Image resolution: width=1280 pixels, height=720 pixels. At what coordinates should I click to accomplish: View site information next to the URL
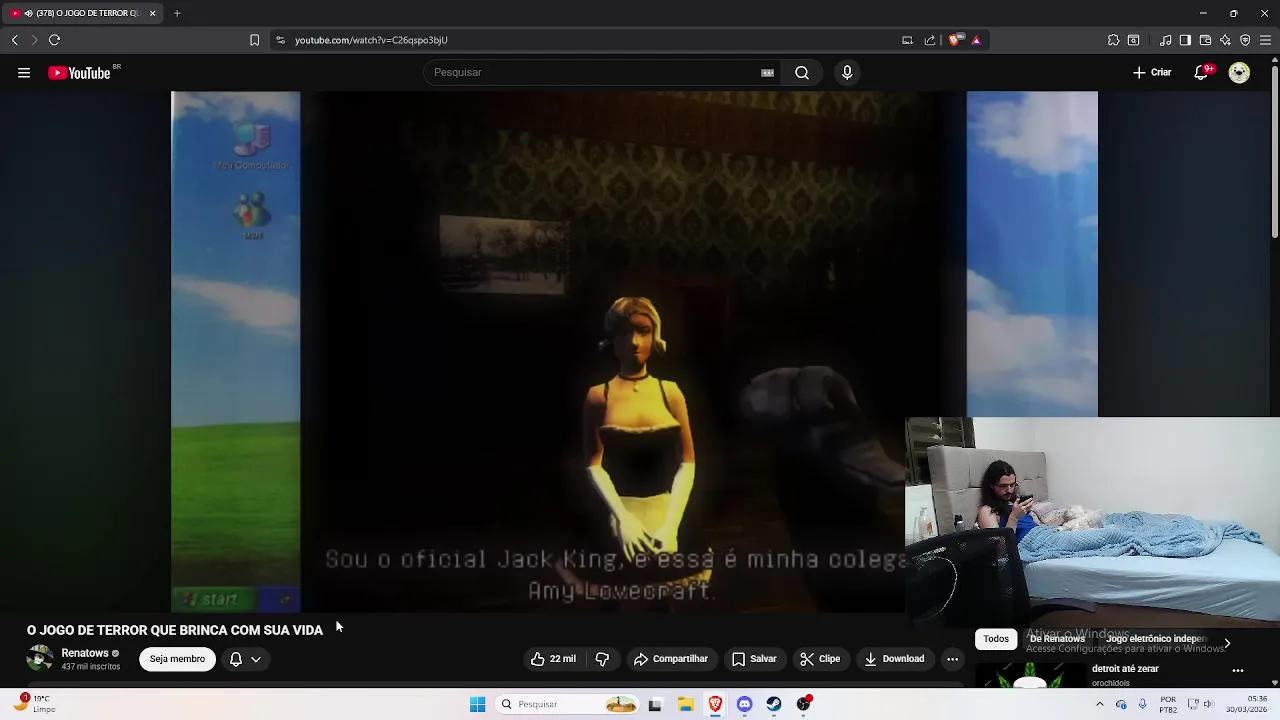coord(280,40)
